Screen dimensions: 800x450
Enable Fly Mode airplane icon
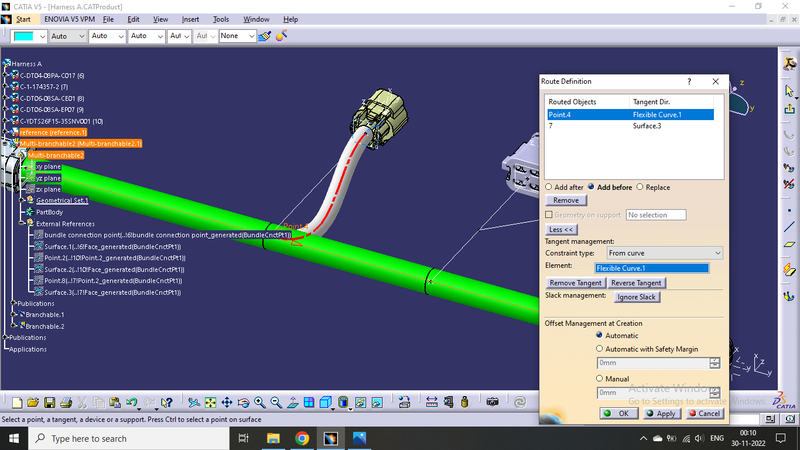coord(194,403)
